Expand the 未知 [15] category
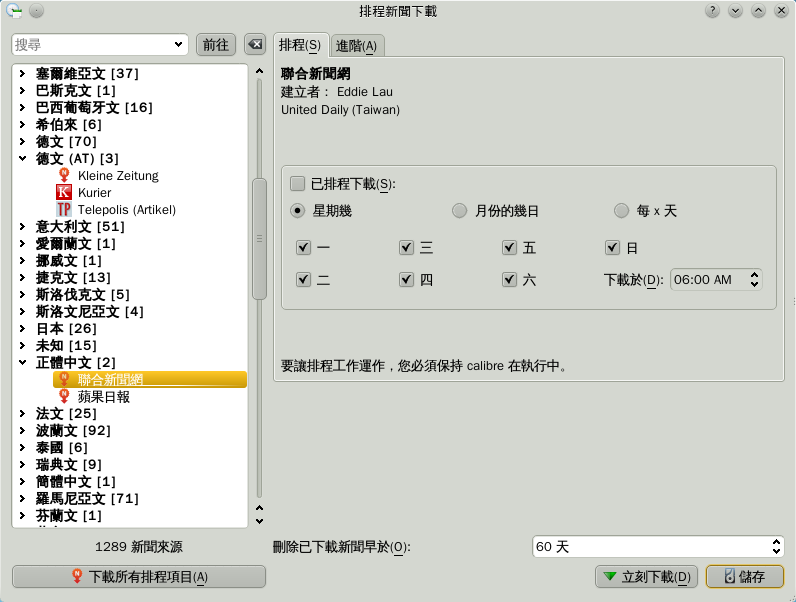 tap(22, 345)
